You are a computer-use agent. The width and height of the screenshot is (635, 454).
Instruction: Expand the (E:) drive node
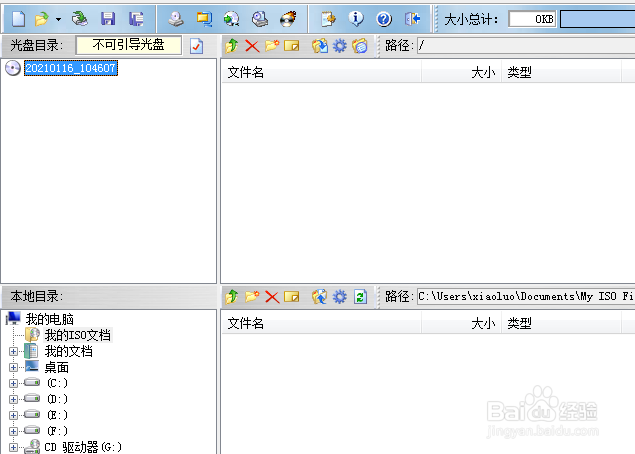13,416
